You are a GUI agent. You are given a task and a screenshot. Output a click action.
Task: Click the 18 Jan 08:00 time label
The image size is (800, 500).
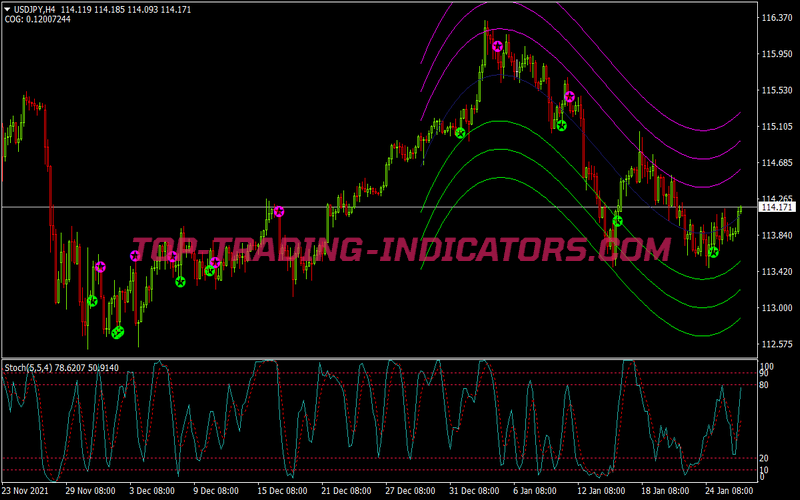pos(665,491)
